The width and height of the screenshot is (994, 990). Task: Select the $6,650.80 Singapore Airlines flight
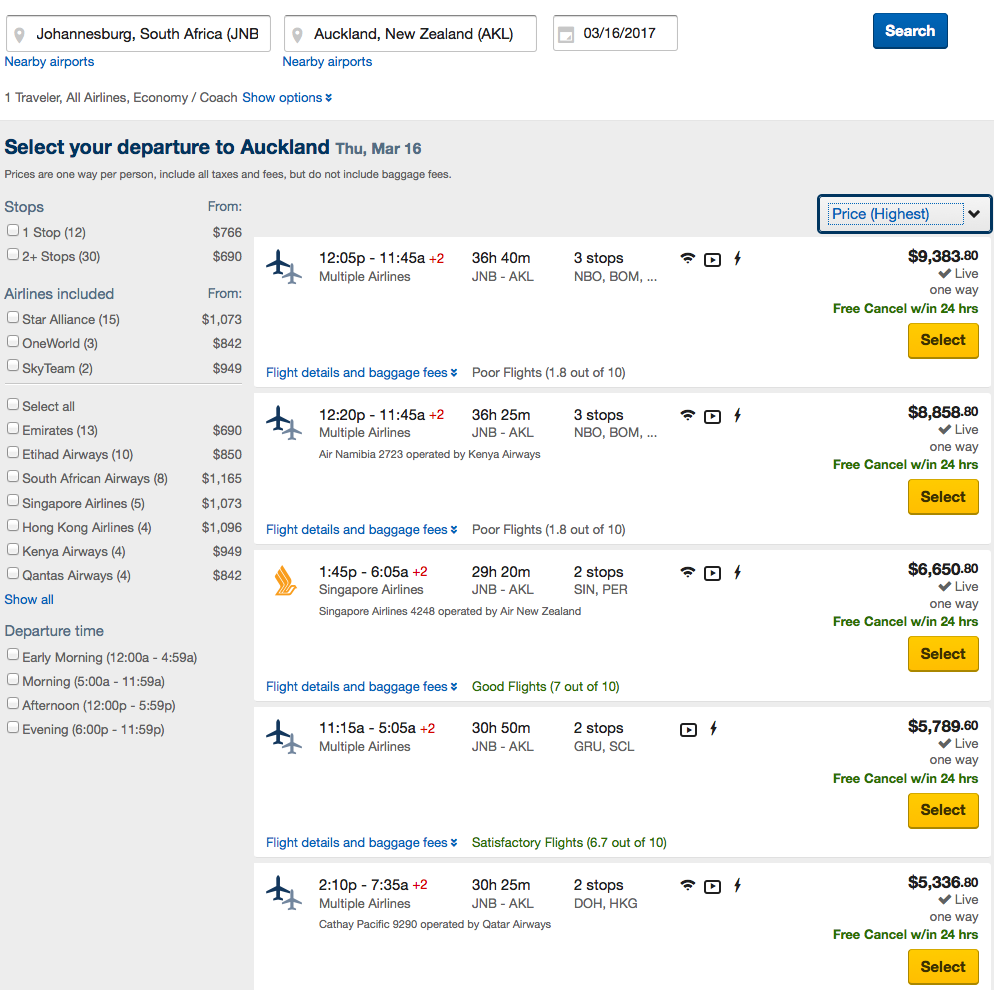pos(943,654)
